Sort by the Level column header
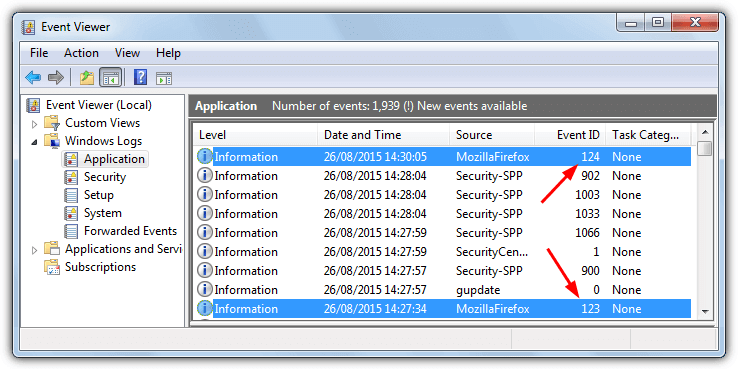The image size is (738, 369). point(255,135)
